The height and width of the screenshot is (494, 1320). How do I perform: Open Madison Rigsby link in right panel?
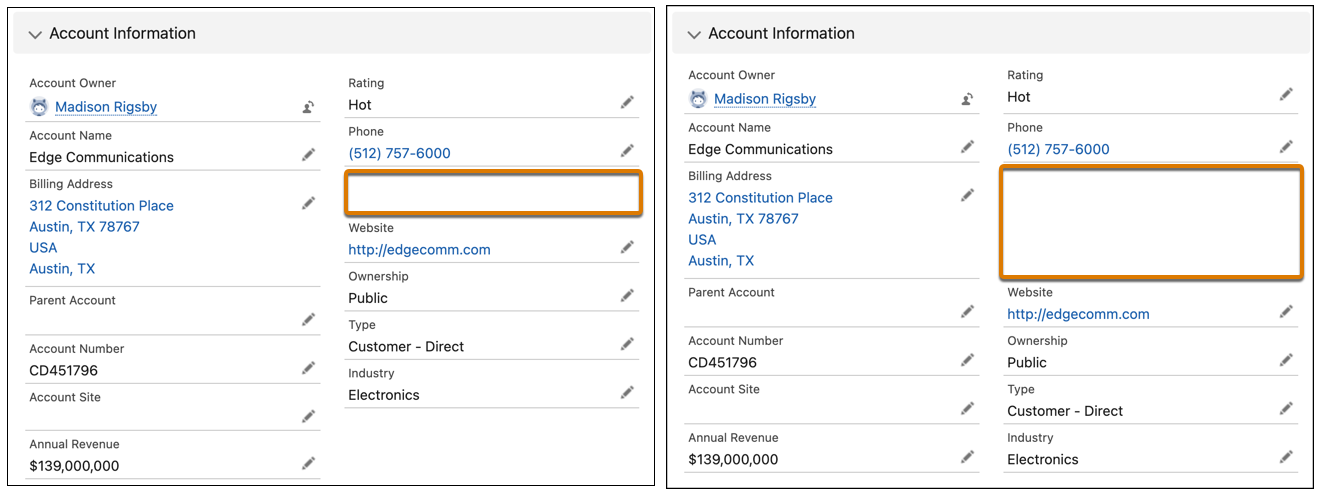pyautogui.click(x=765, y=99)
